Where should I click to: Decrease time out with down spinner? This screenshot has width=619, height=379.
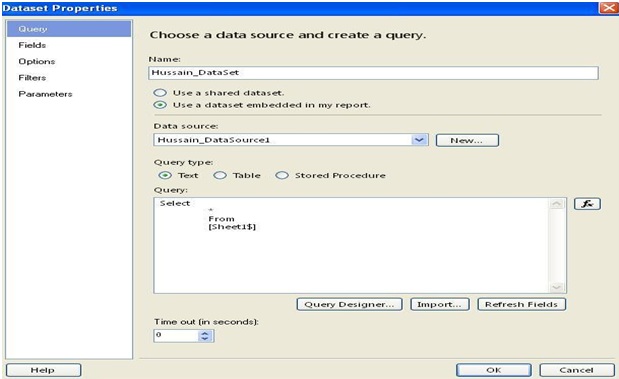(205, 338)
